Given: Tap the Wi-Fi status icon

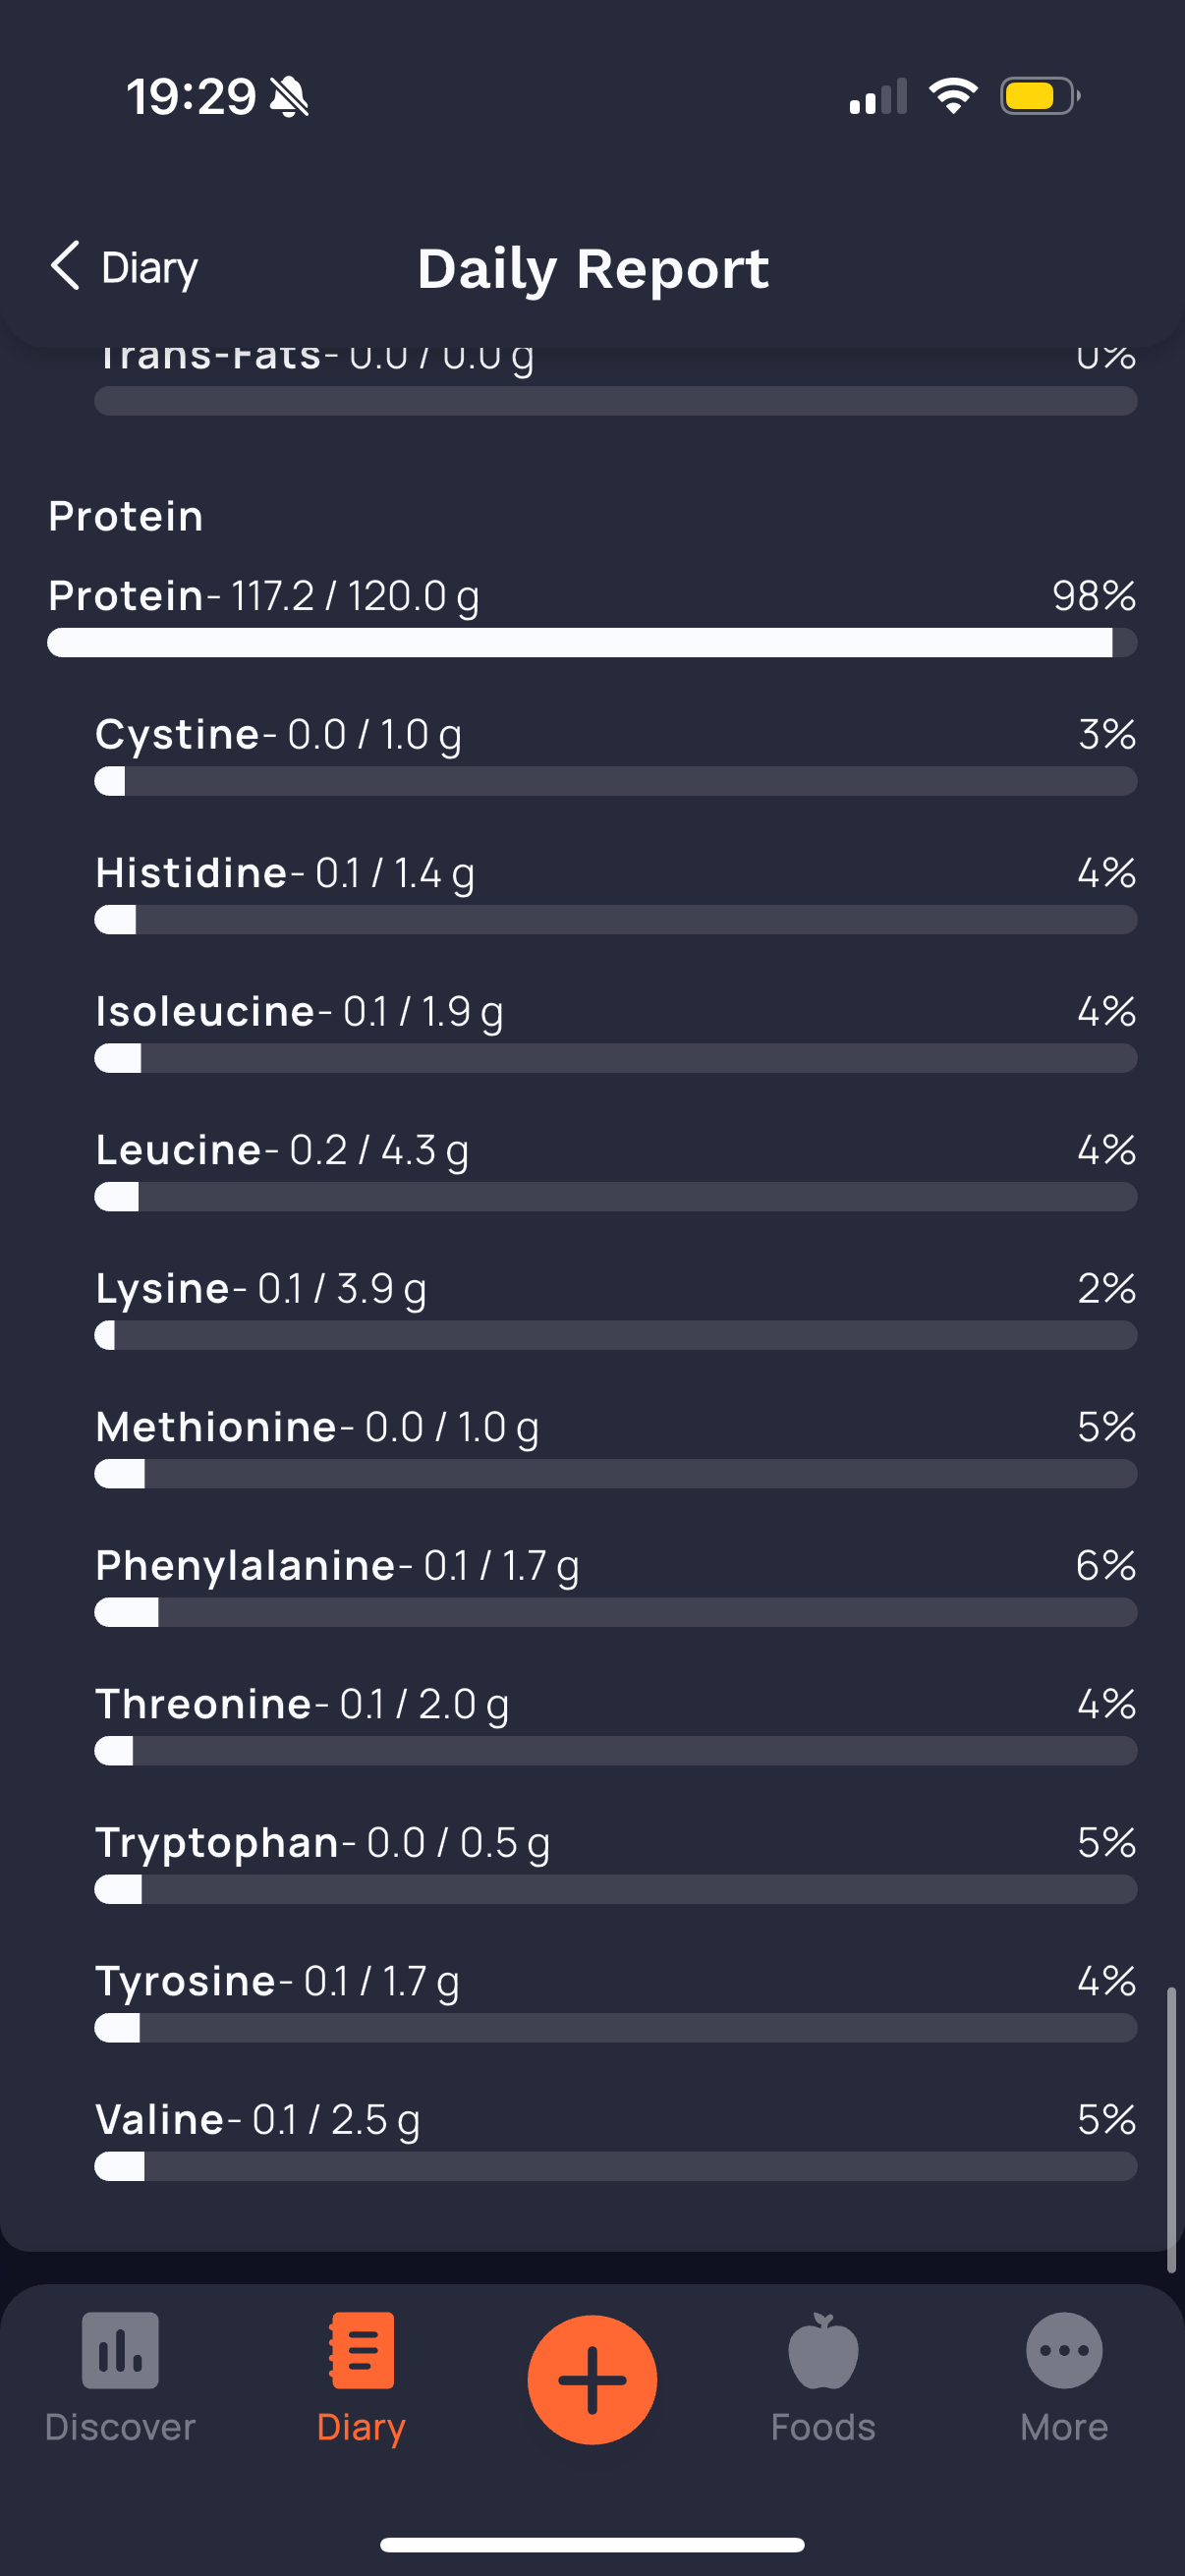Looking at the screenshot, I should 953,96.
